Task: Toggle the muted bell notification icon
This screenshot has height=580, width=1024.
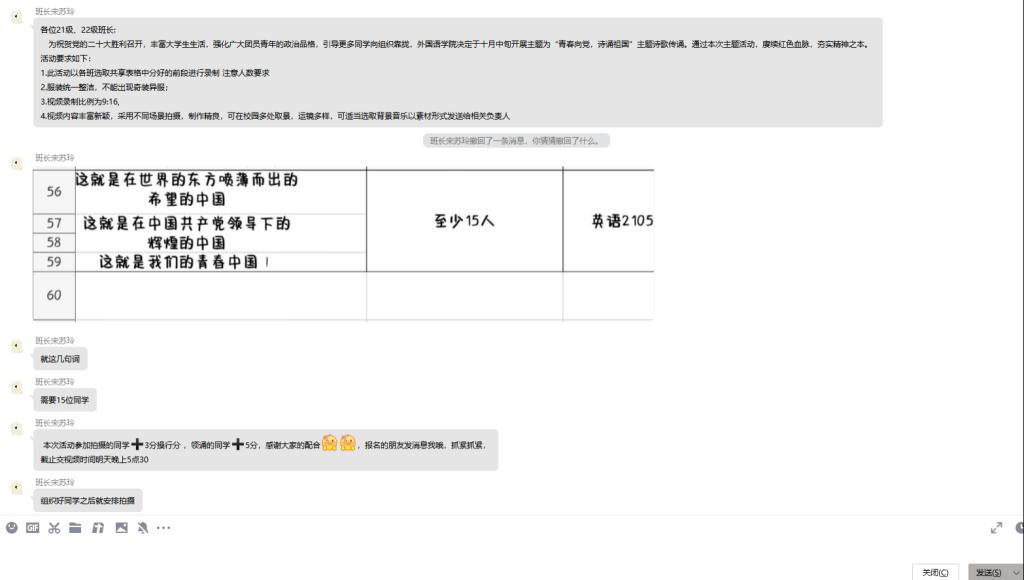Action: click(x=143, y=528)
